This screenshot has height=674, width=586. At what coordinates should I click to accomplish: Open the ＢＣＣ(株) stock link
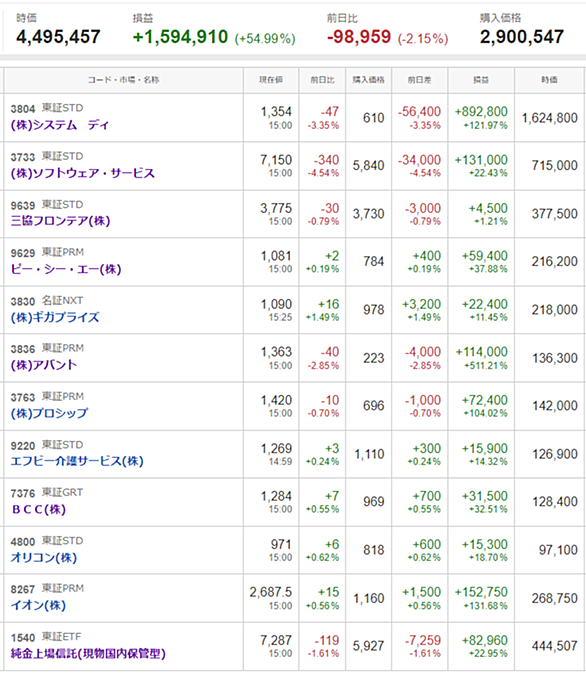point(38,509)
